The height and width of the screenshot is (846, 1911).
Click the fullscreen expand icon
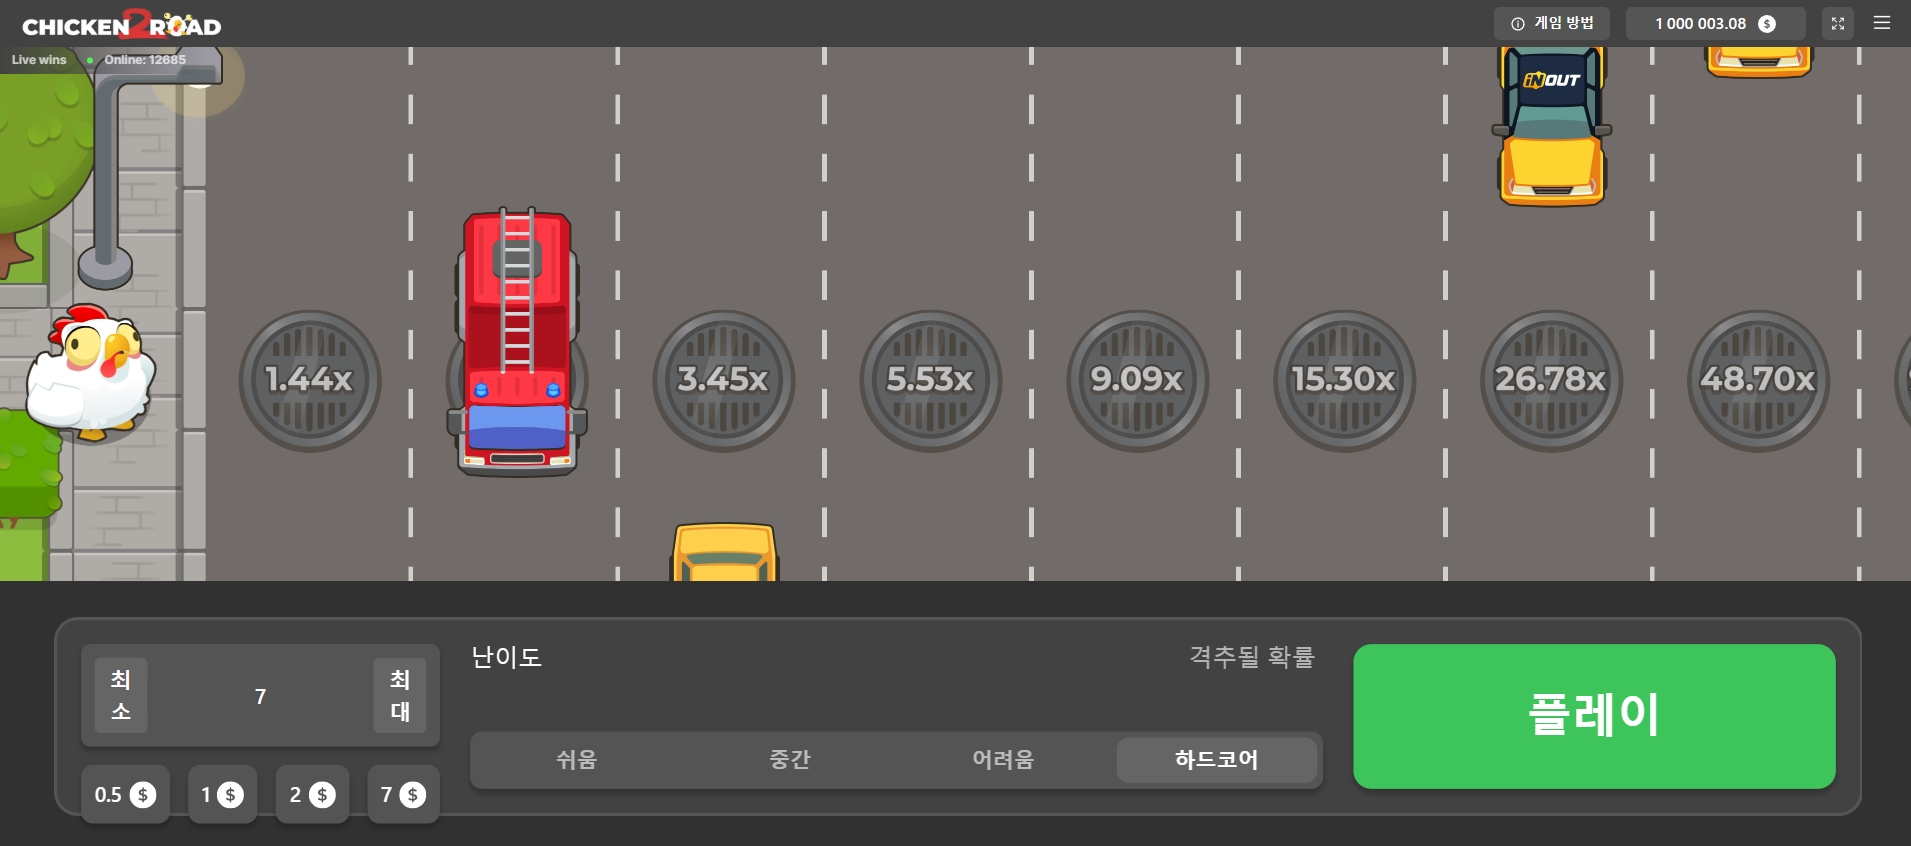pyautogui.click(x=1837, y=24)
